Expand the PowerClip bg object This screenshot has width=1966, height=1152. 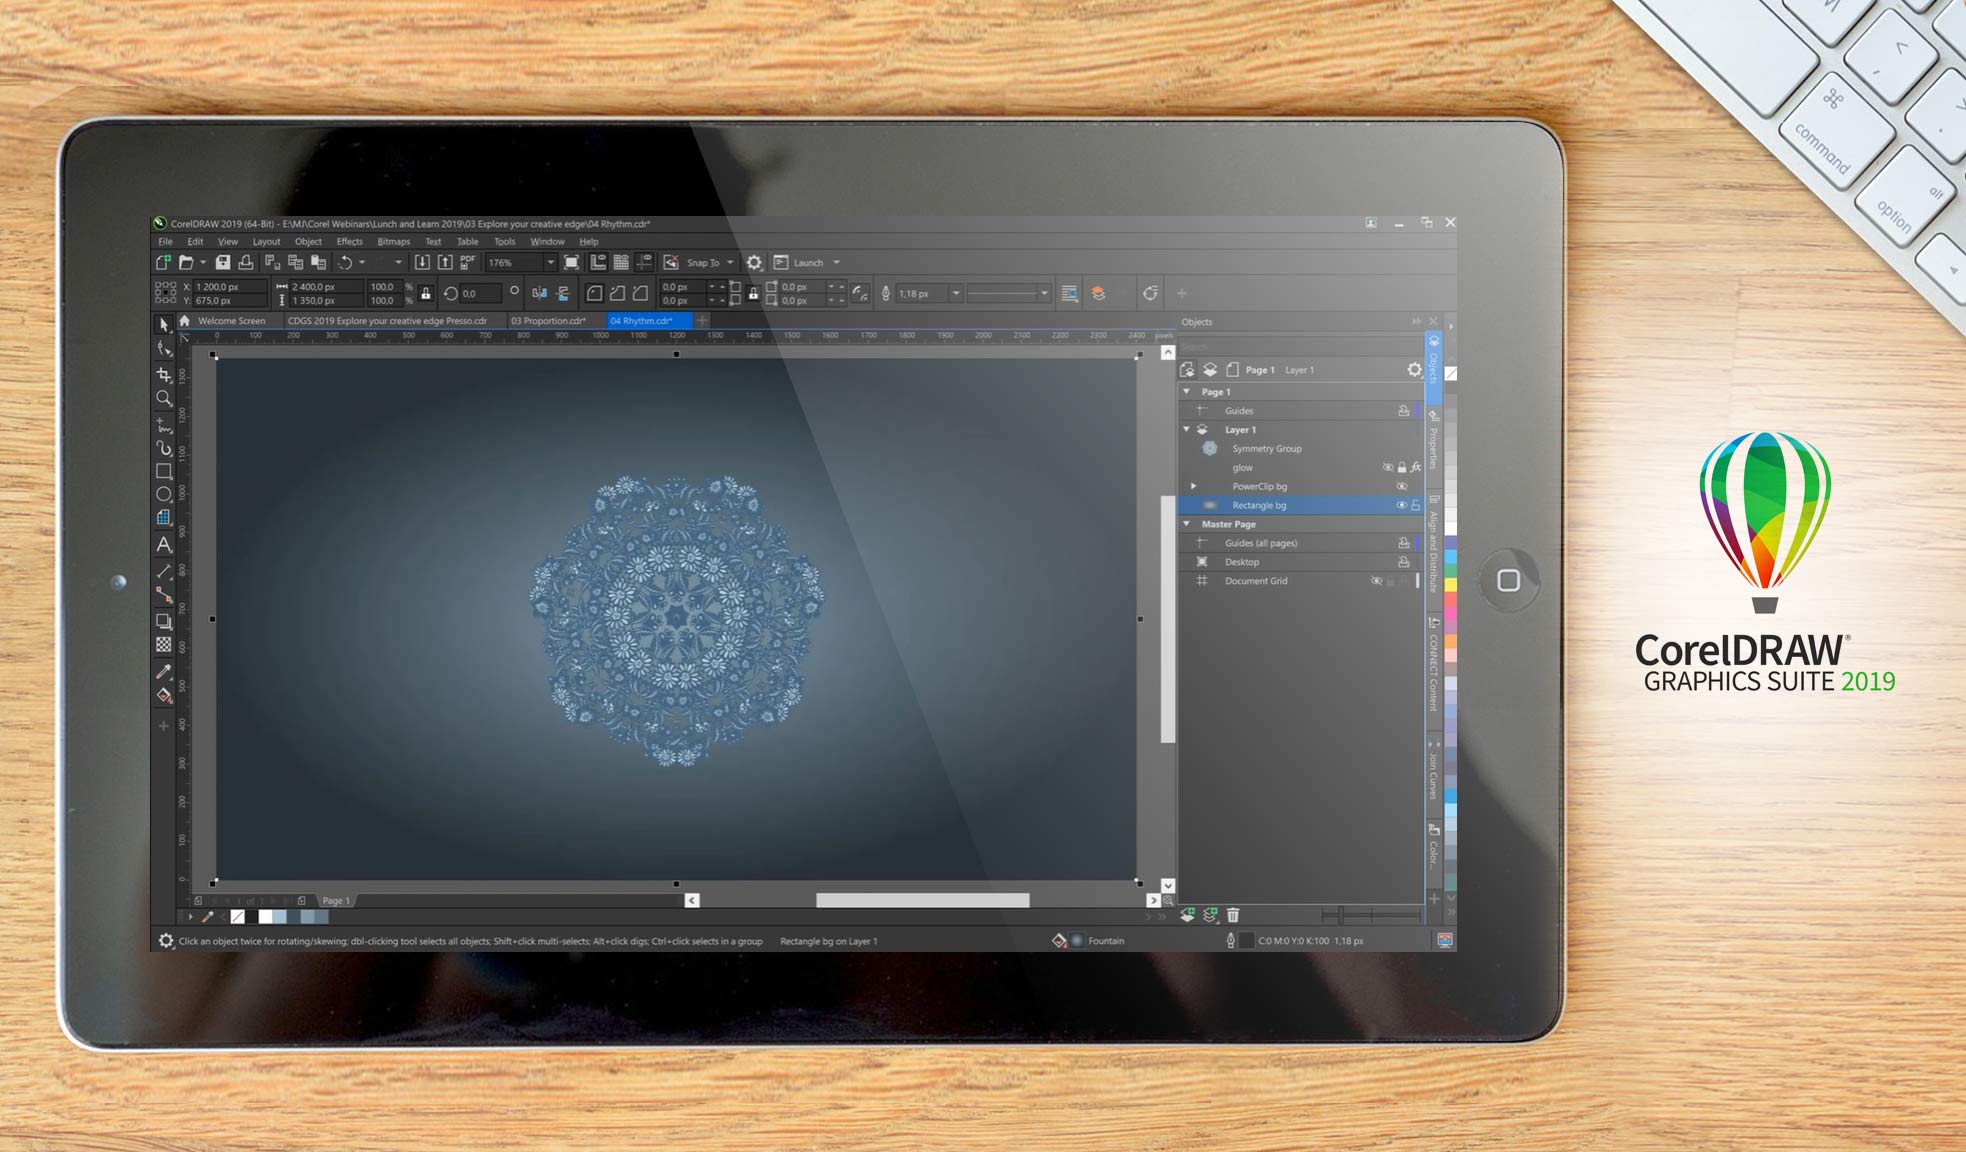[x=1194, y=486]
